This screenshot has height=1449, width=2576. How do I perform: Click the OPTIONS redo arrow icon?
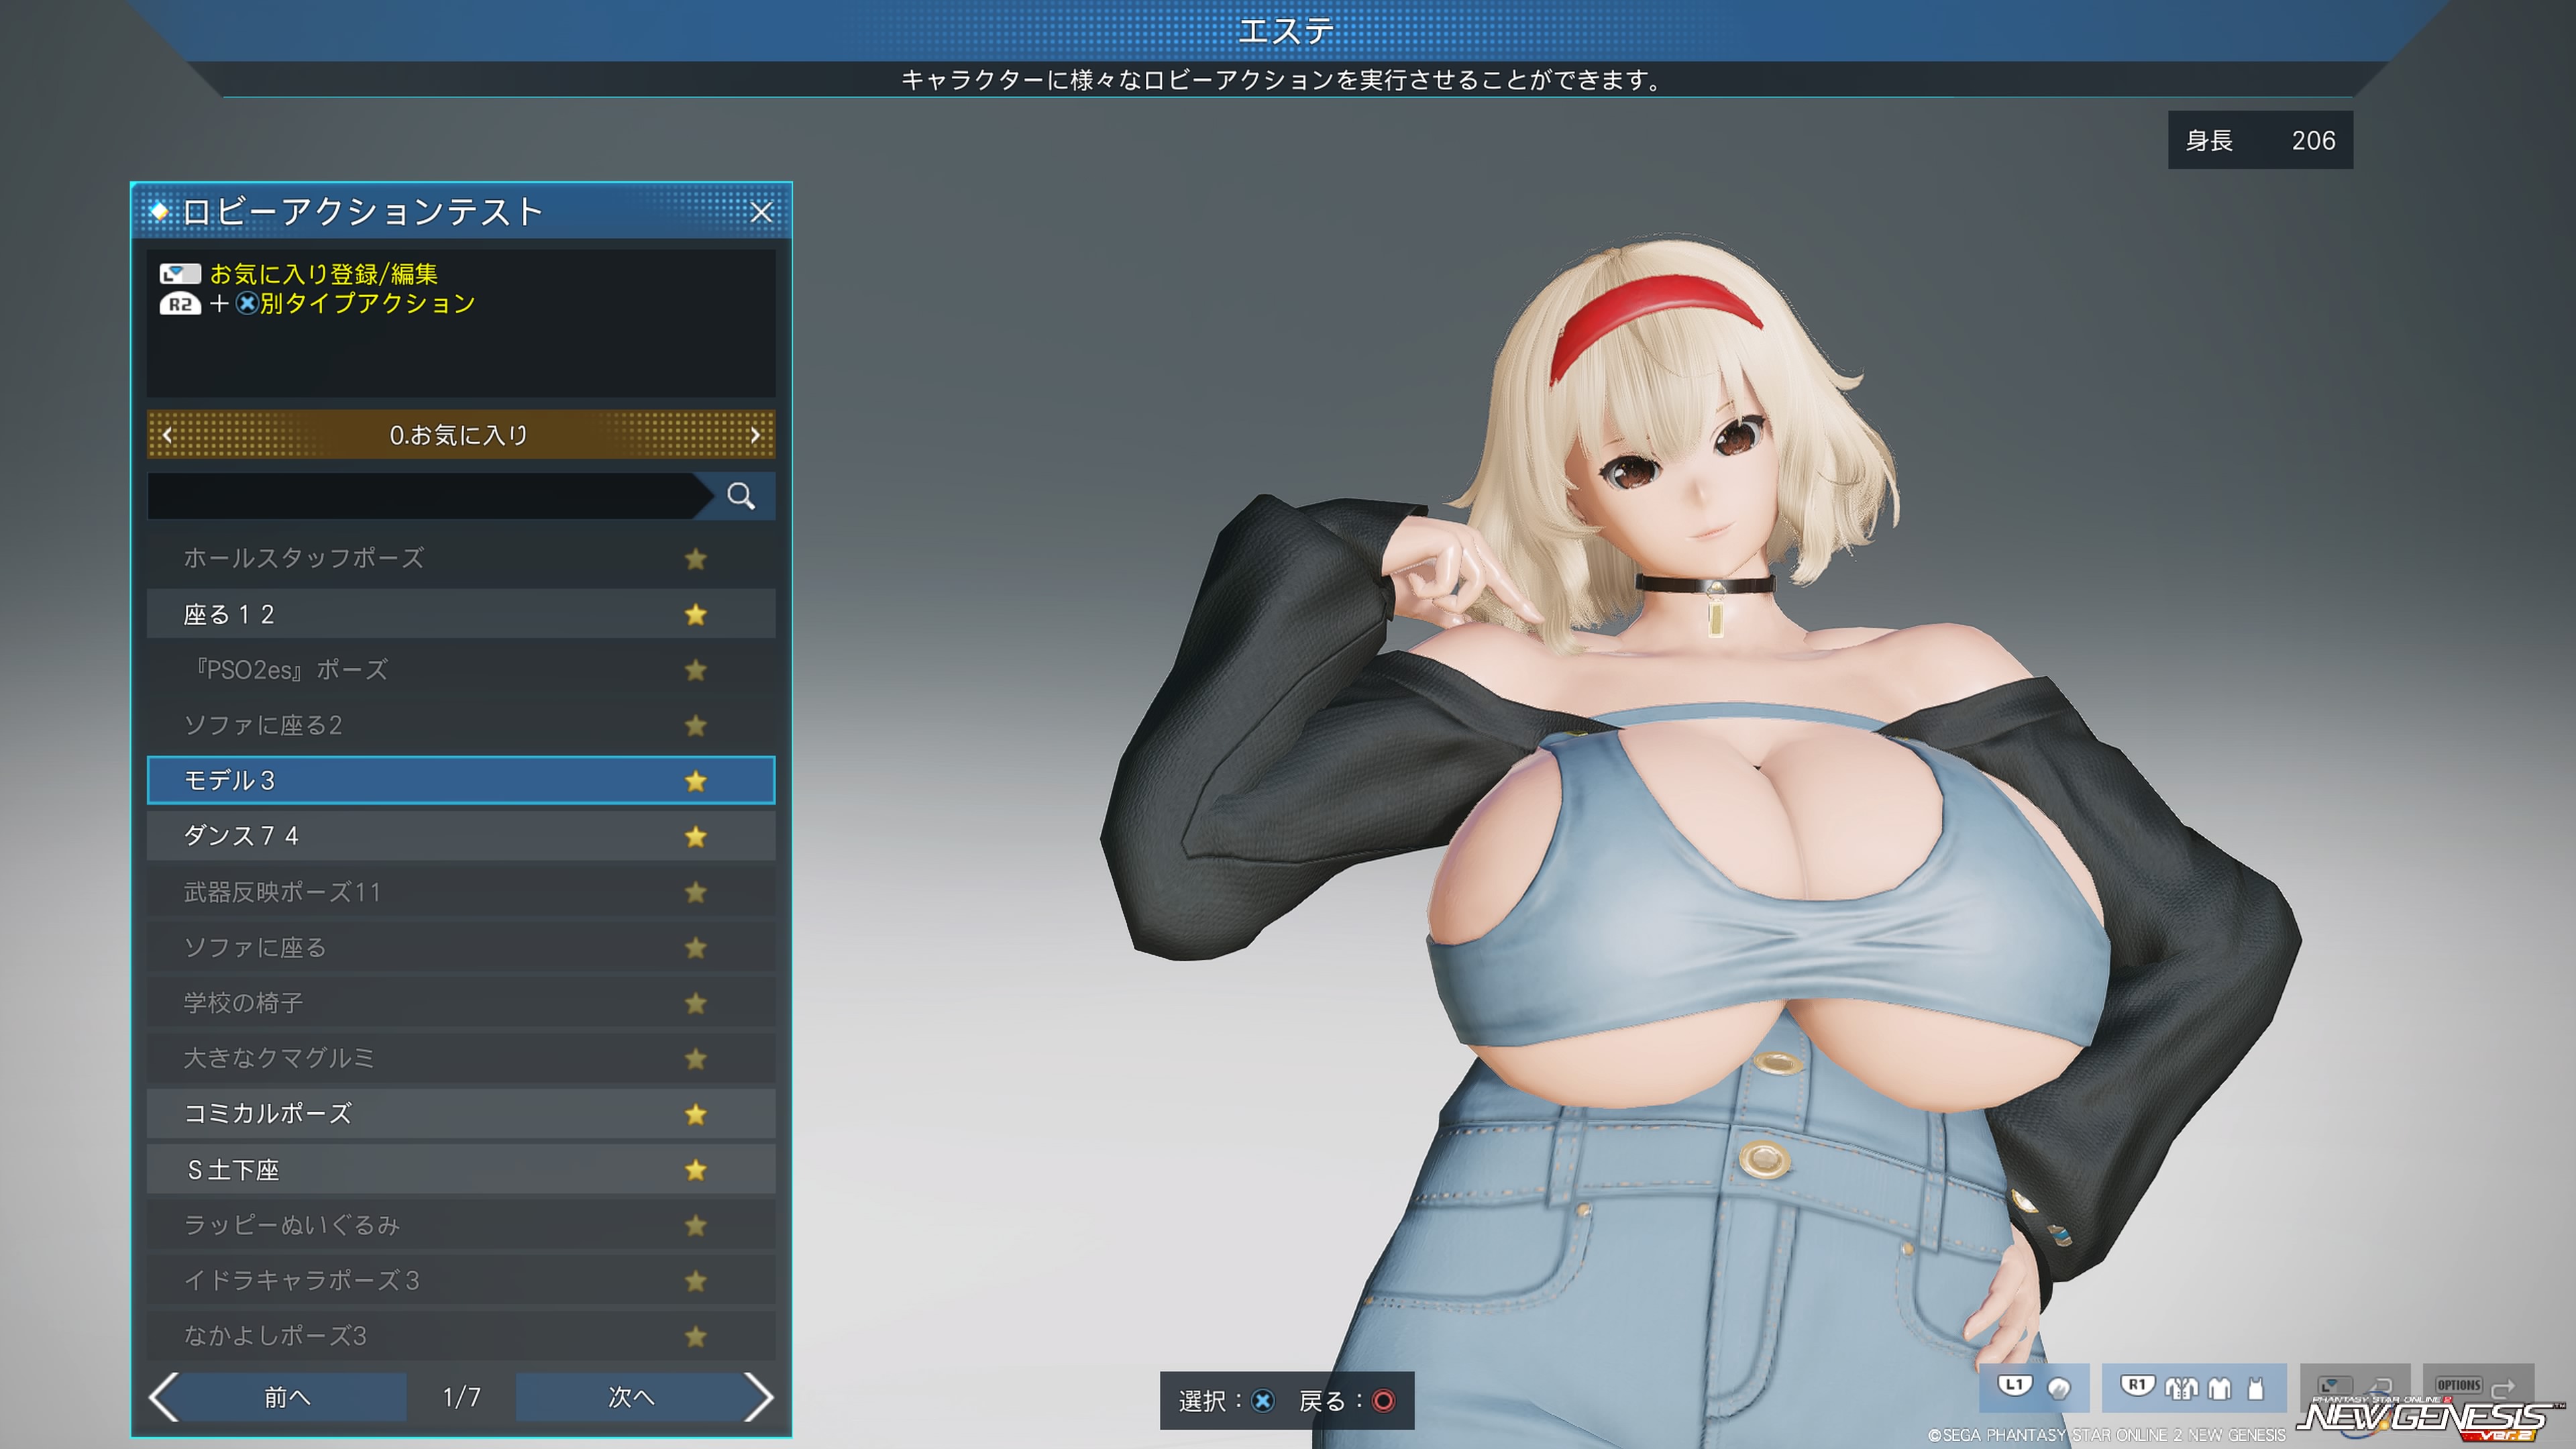tap(2502, 1389)
